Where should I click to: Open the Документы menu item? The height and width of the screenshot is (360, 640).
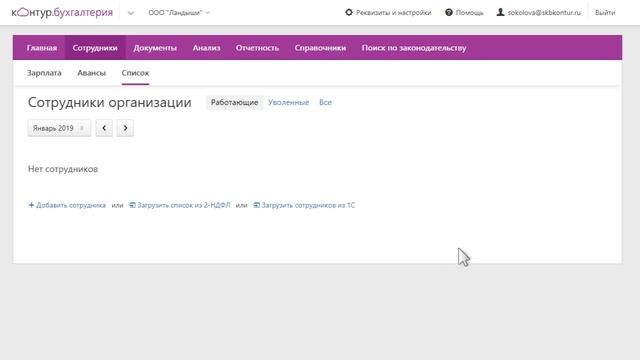(155, 48)
